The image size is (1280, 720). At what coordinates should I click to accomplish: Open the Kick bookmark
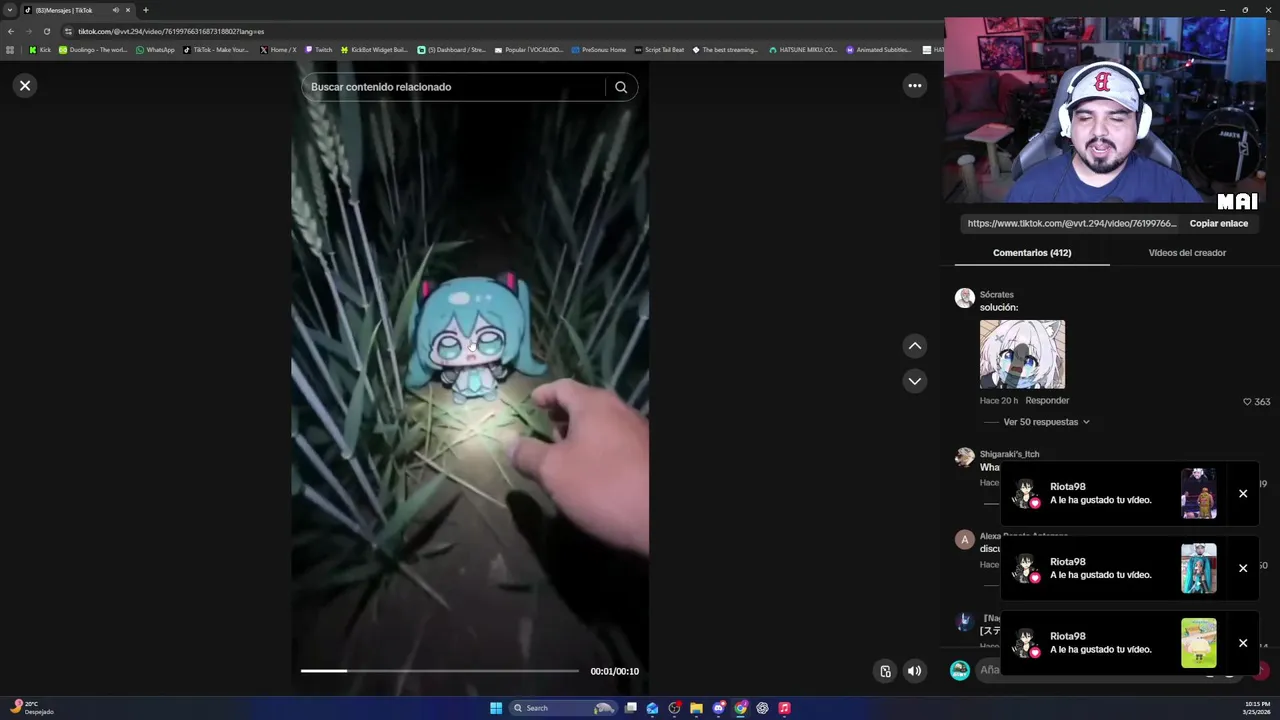coord(40,50)
